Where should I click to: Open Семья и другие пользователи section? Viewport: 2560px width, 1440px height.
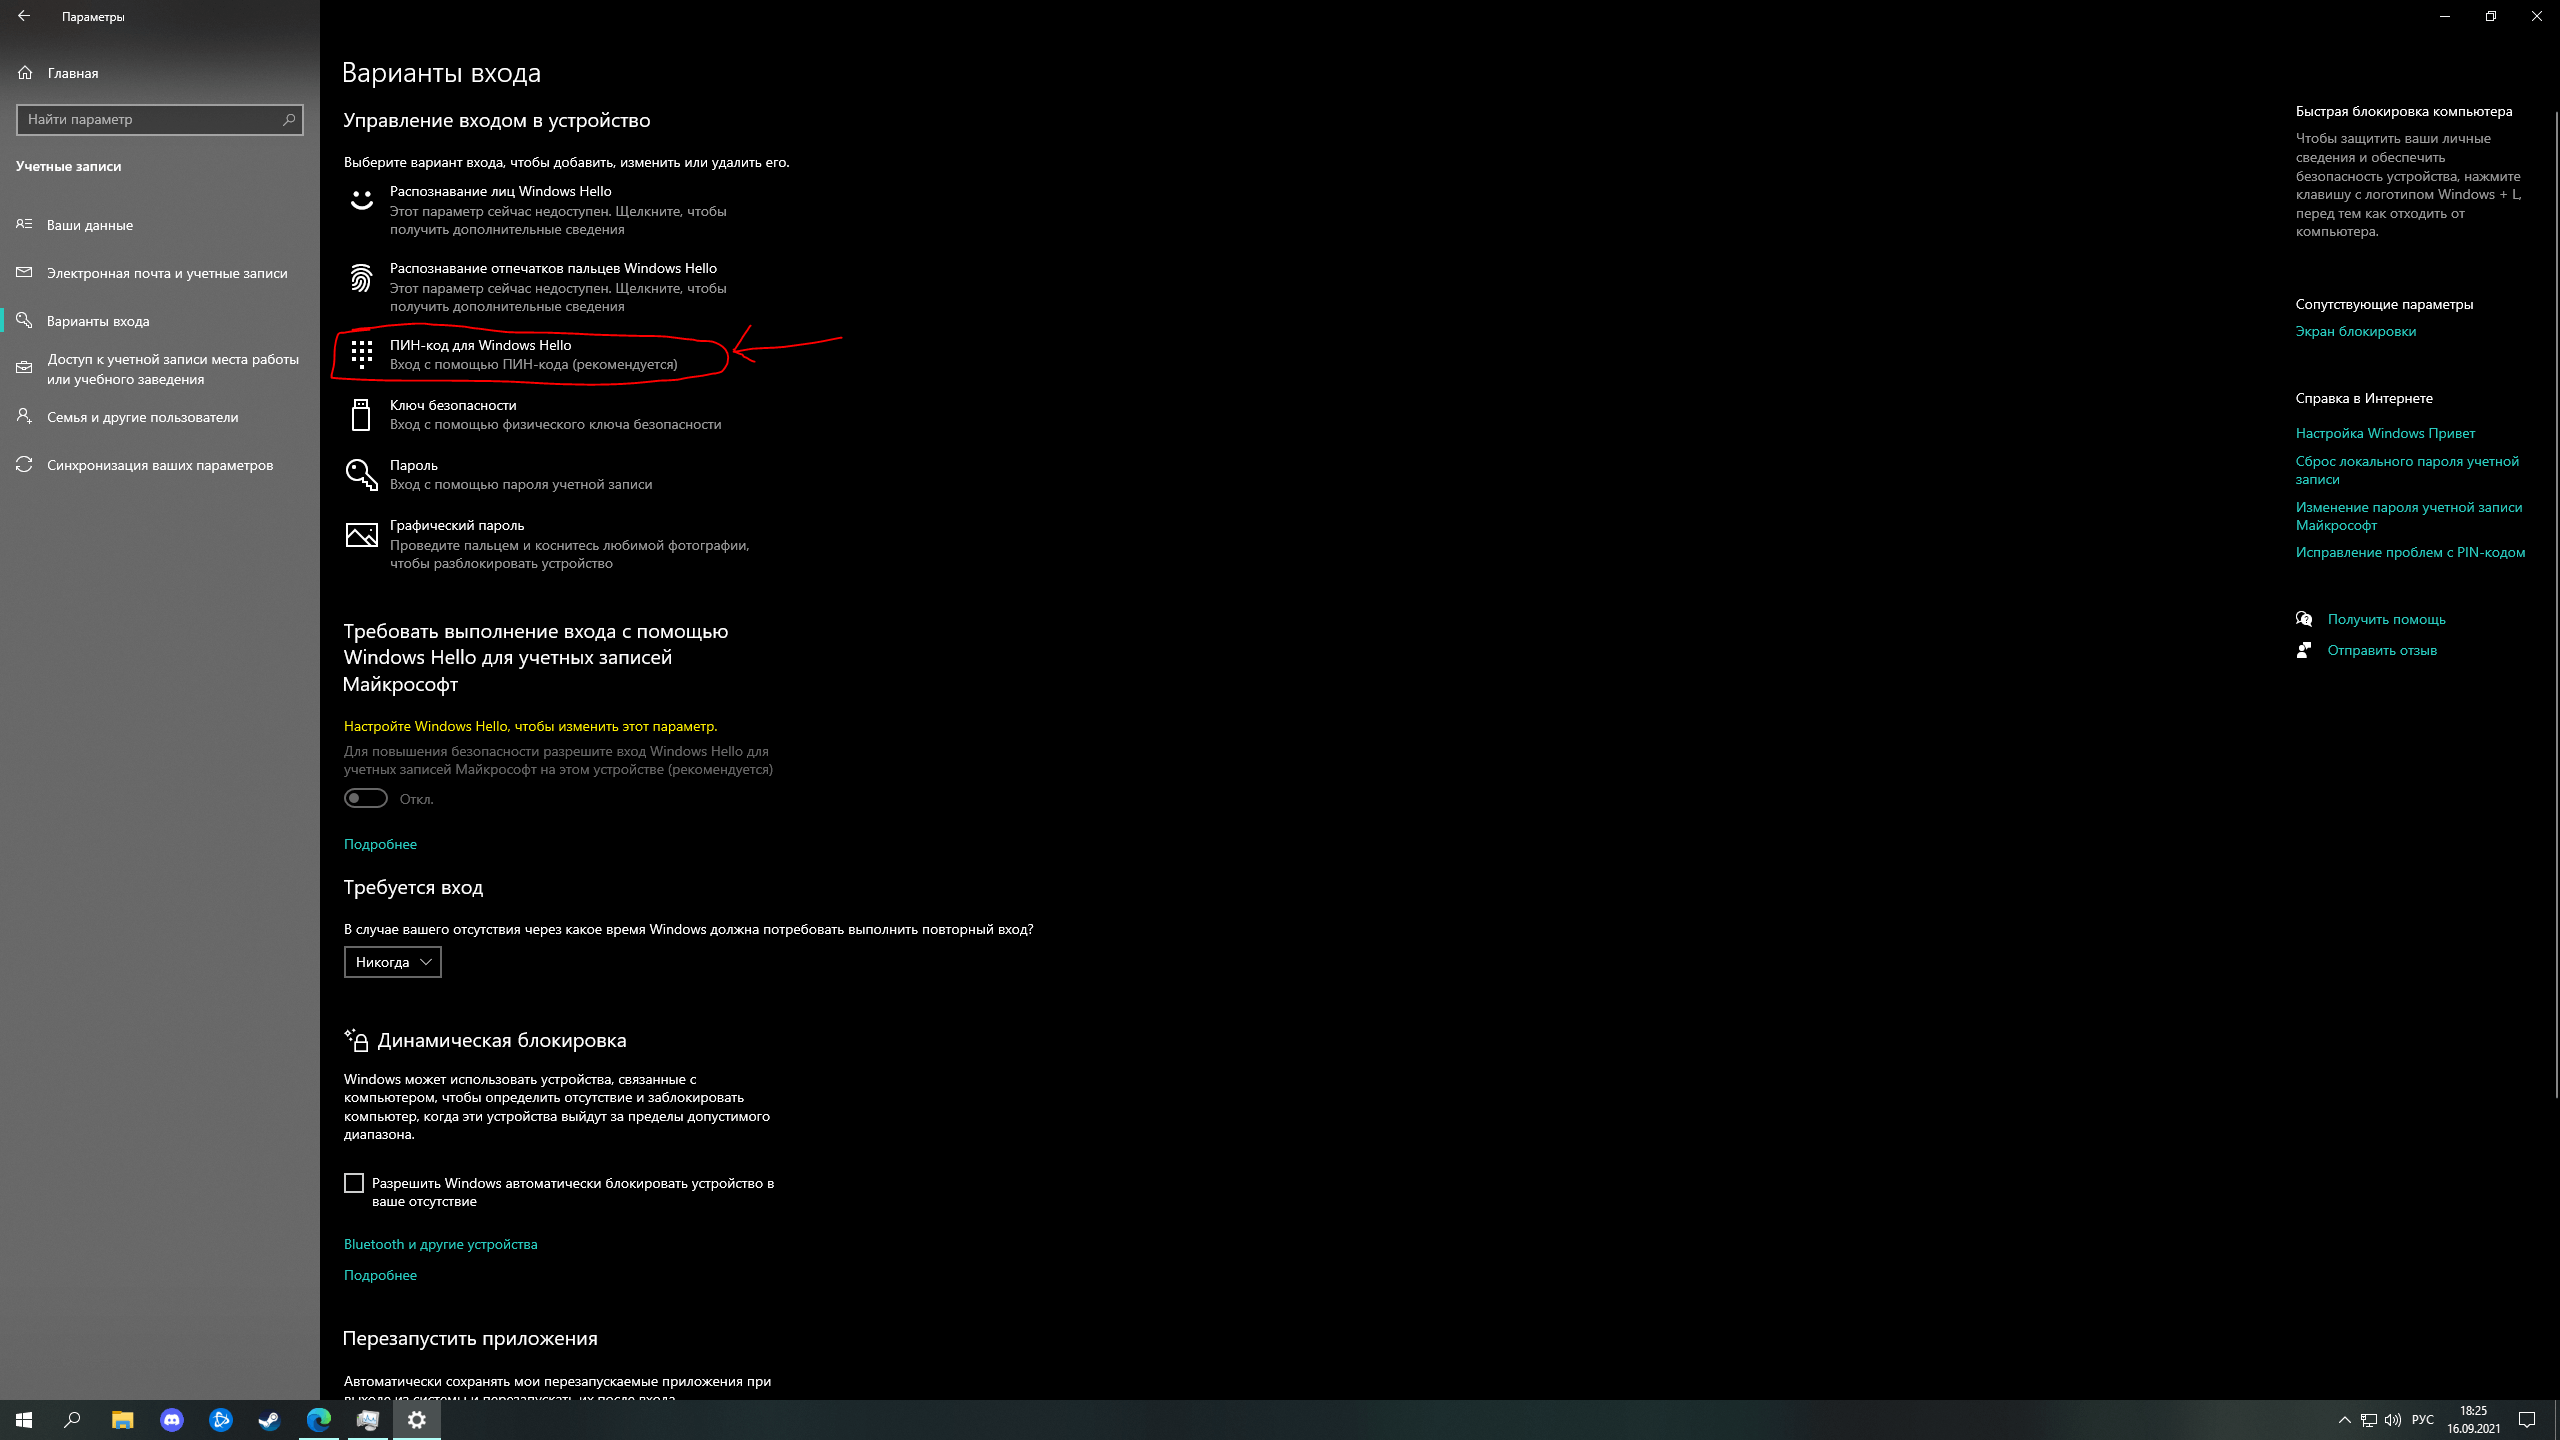coord(160,417)
